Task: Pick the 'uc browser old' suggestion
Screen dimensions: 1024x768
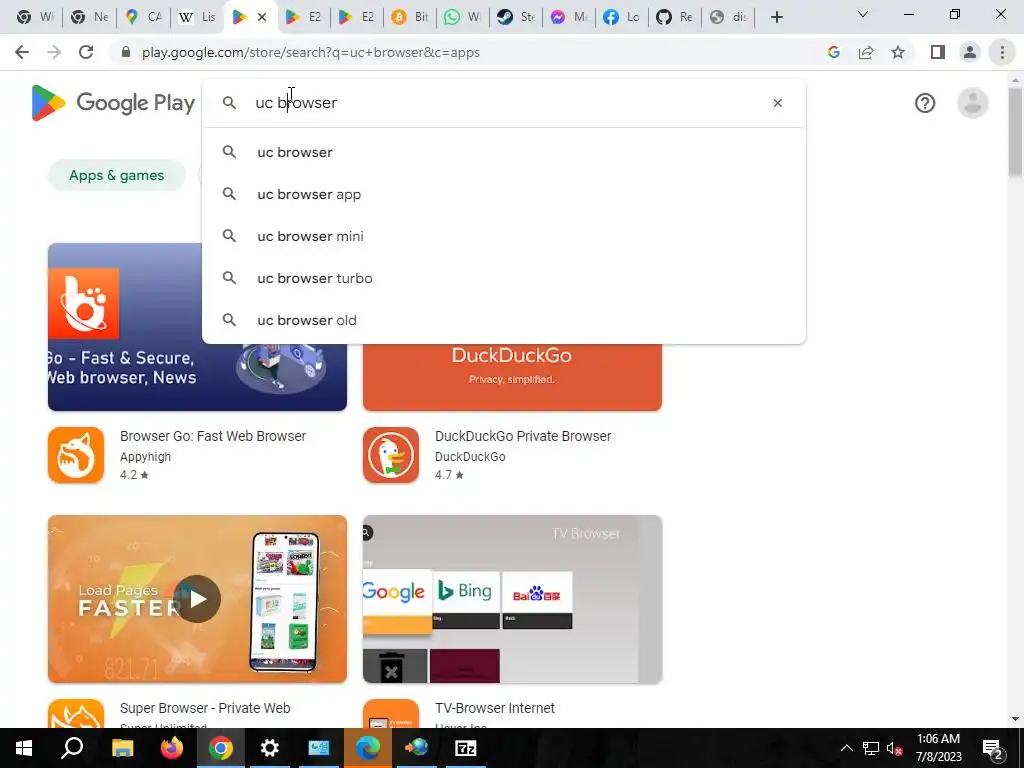Action: pos(504,320)
